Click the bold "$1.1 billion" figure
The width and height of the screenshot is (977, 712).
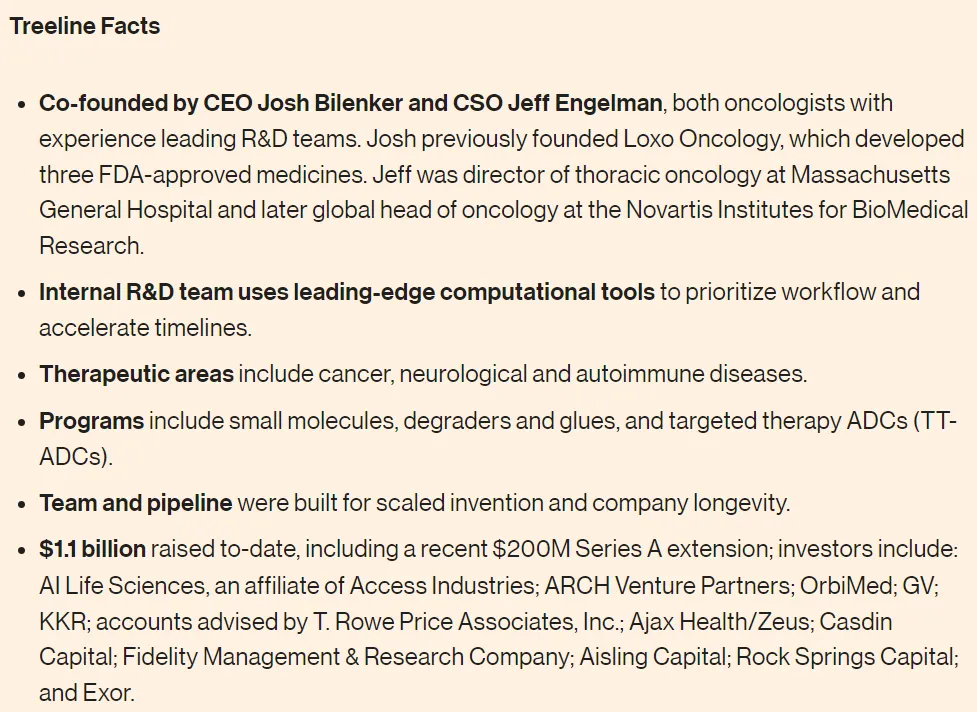tap(92, 549)
